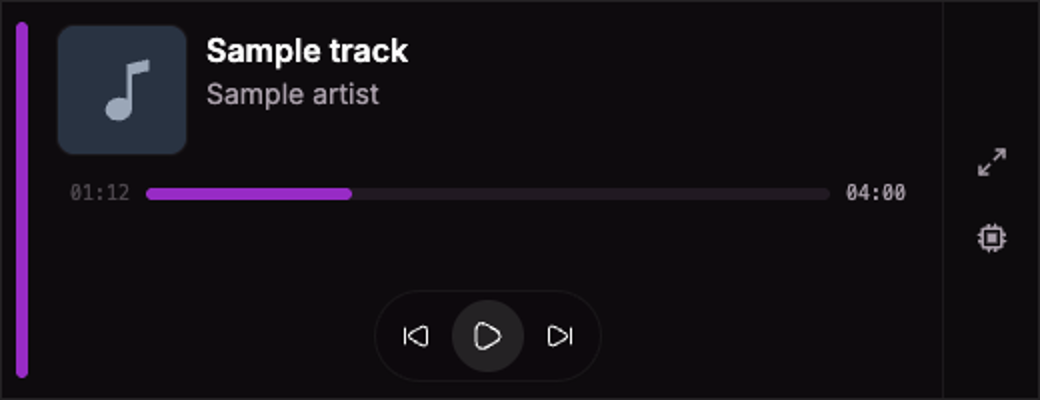Jump to the far end of the seek bar
The width and height of the screenshot is (1040, 400).
[827, 194]
